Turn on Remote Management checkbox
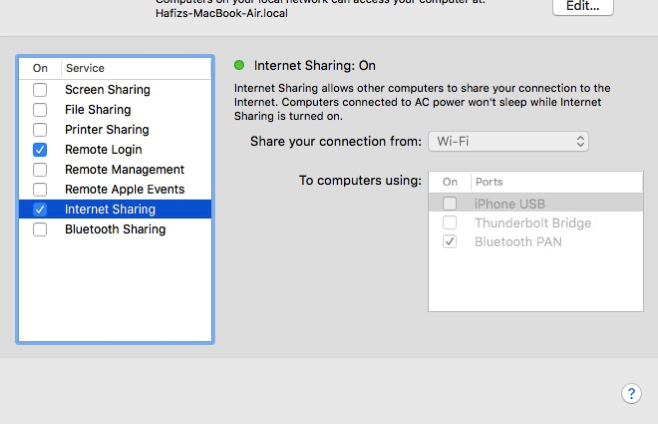The height and width of the screenshot is (424, 658). (40, 170)
